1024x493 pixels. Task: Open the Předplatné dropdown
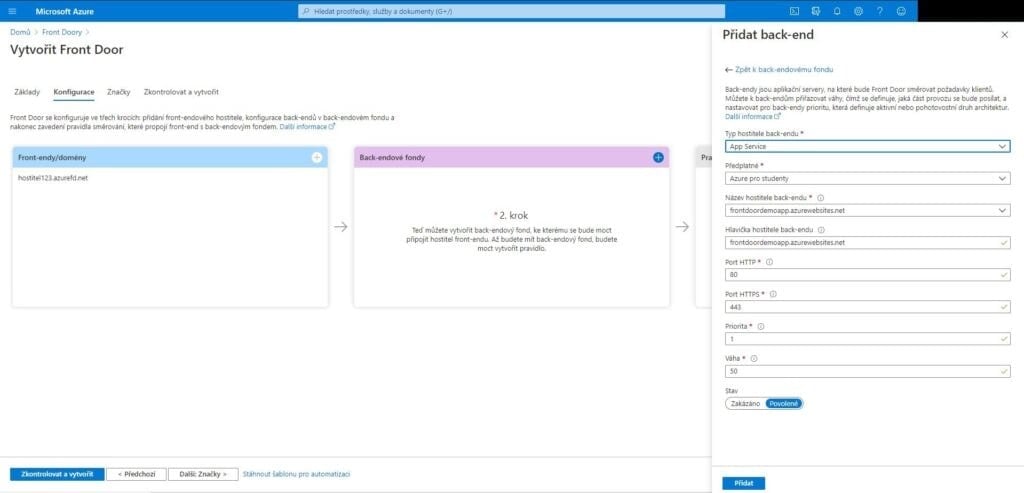(x=866, y=178)
